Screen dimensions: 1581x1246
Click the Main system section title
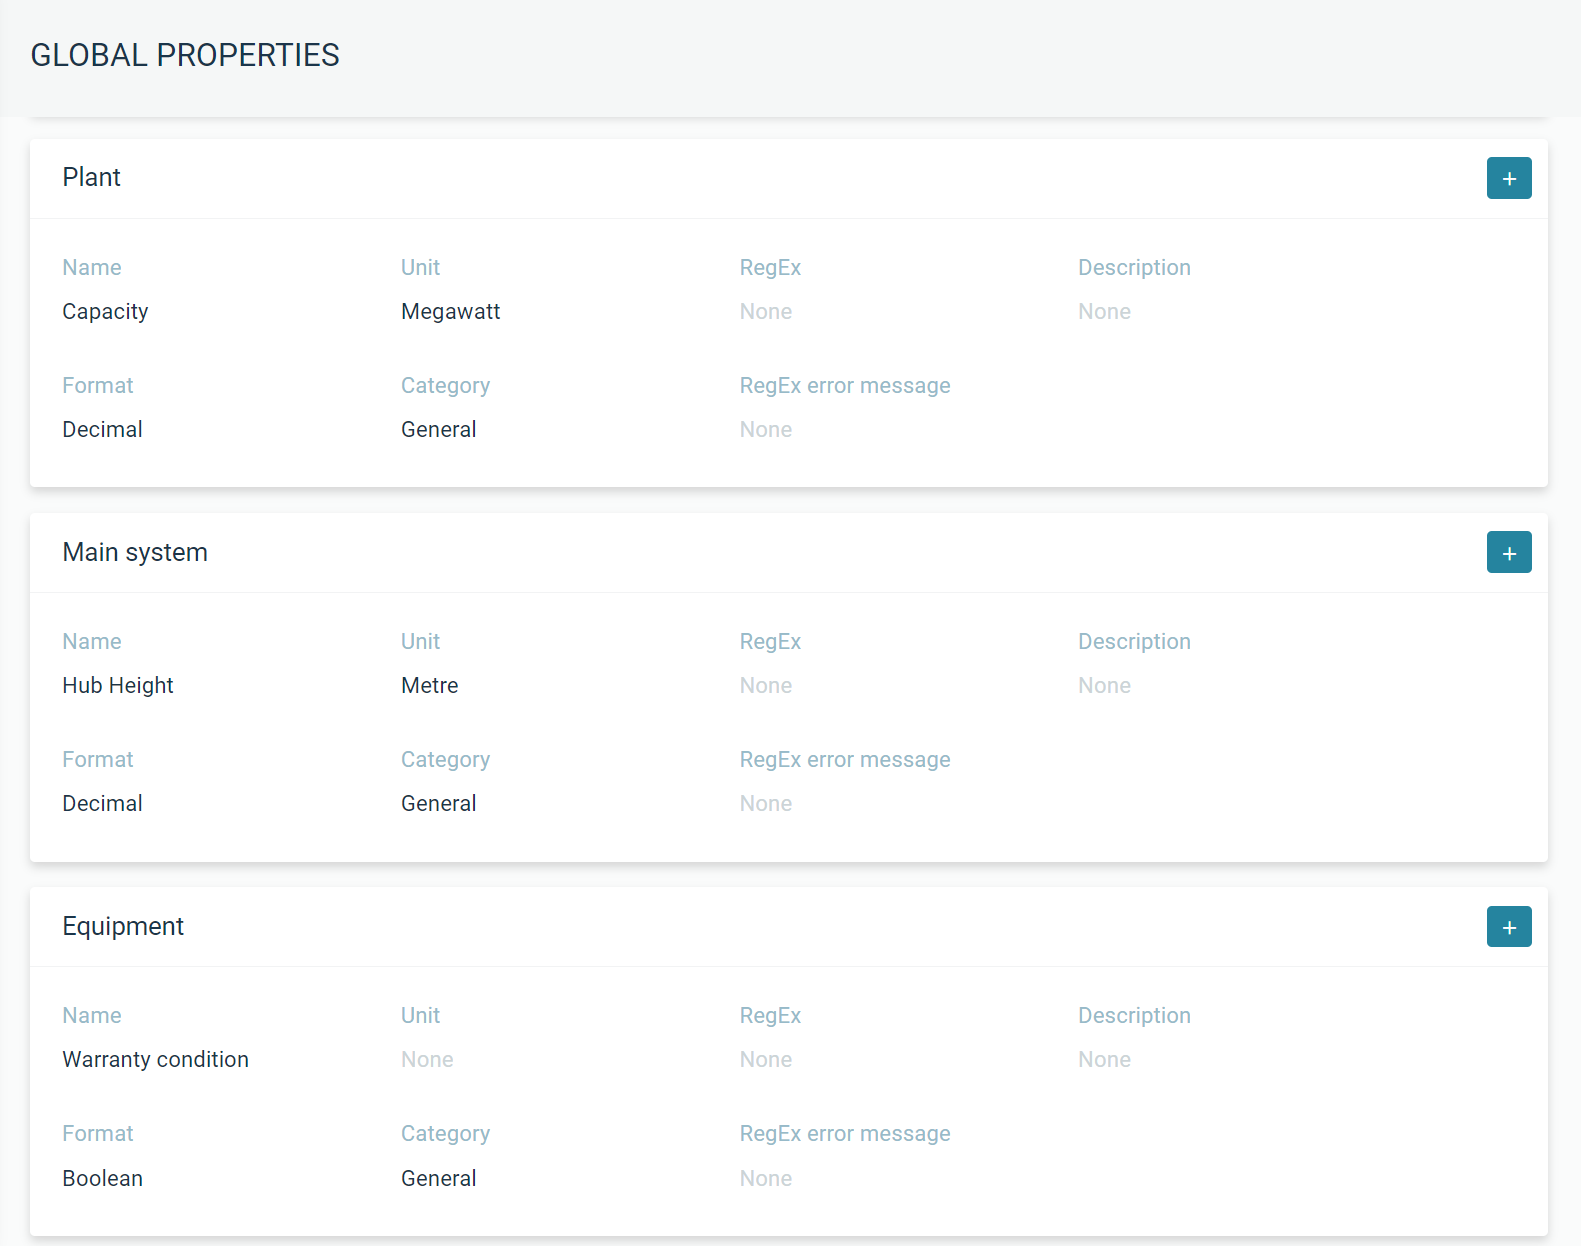click(135, 553)
